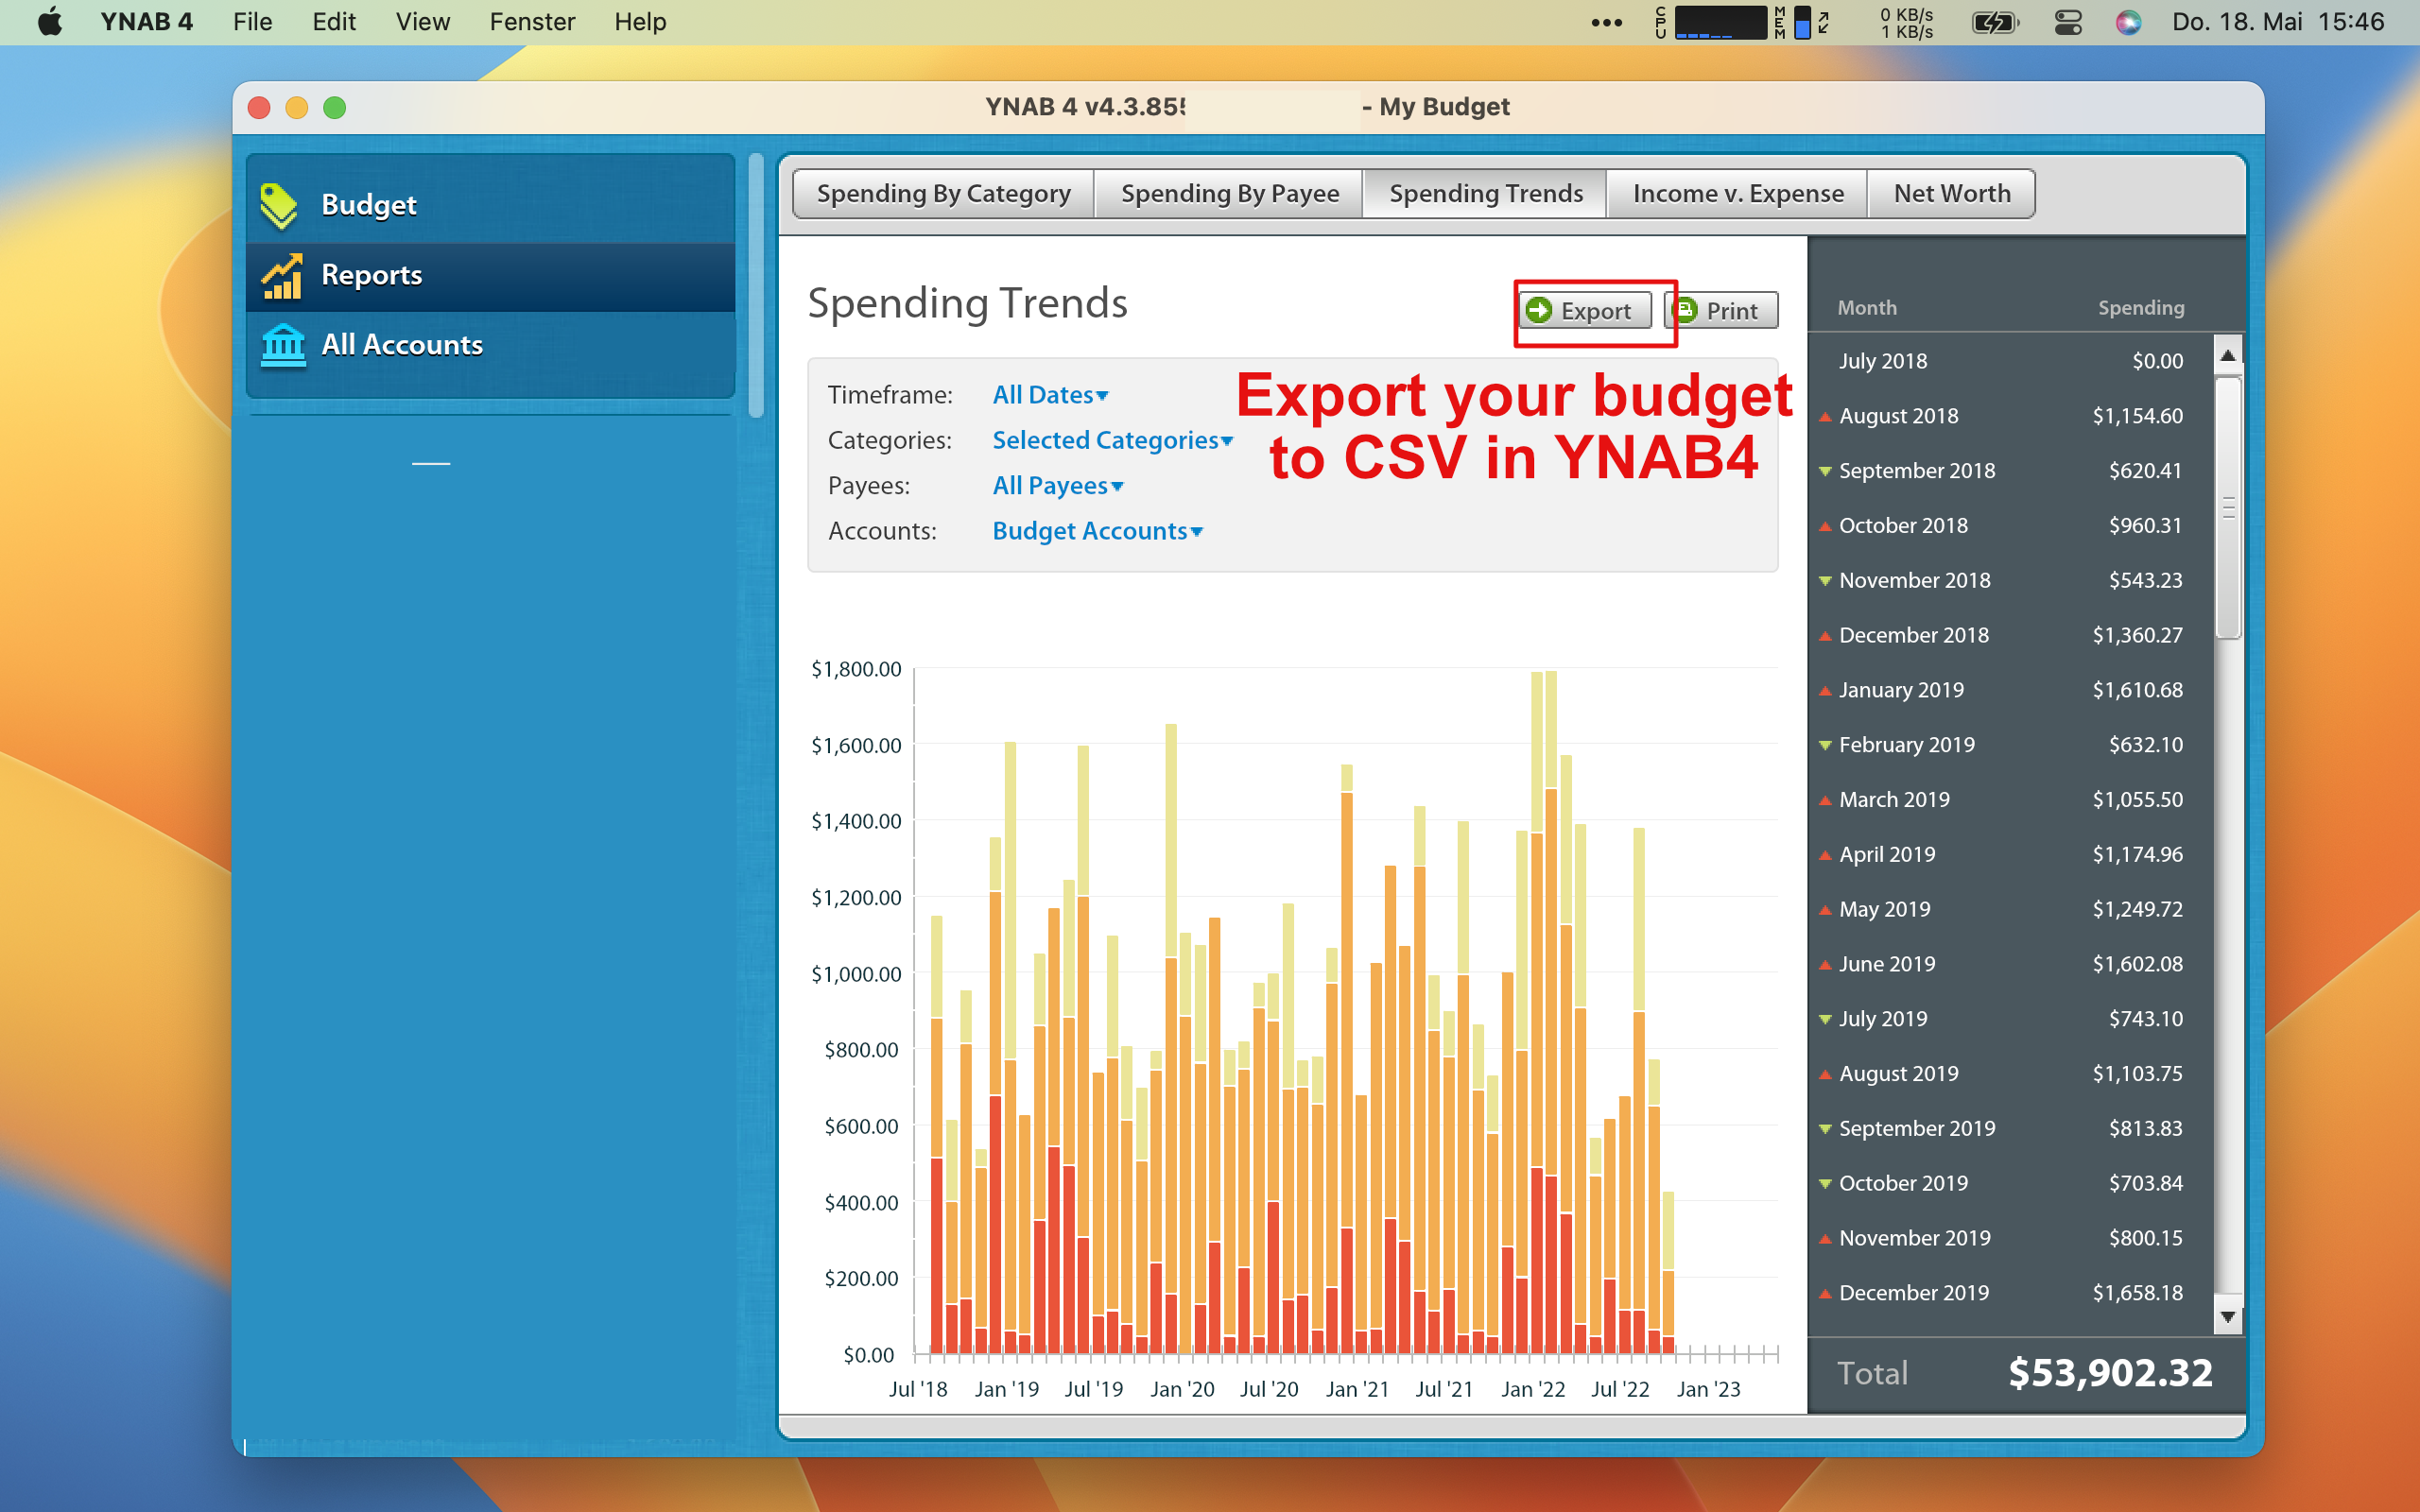Viewport: 2420px width, 1512px height.
Task: Click the Siri icon in the menu bar
Action: tap(2128, 22)
